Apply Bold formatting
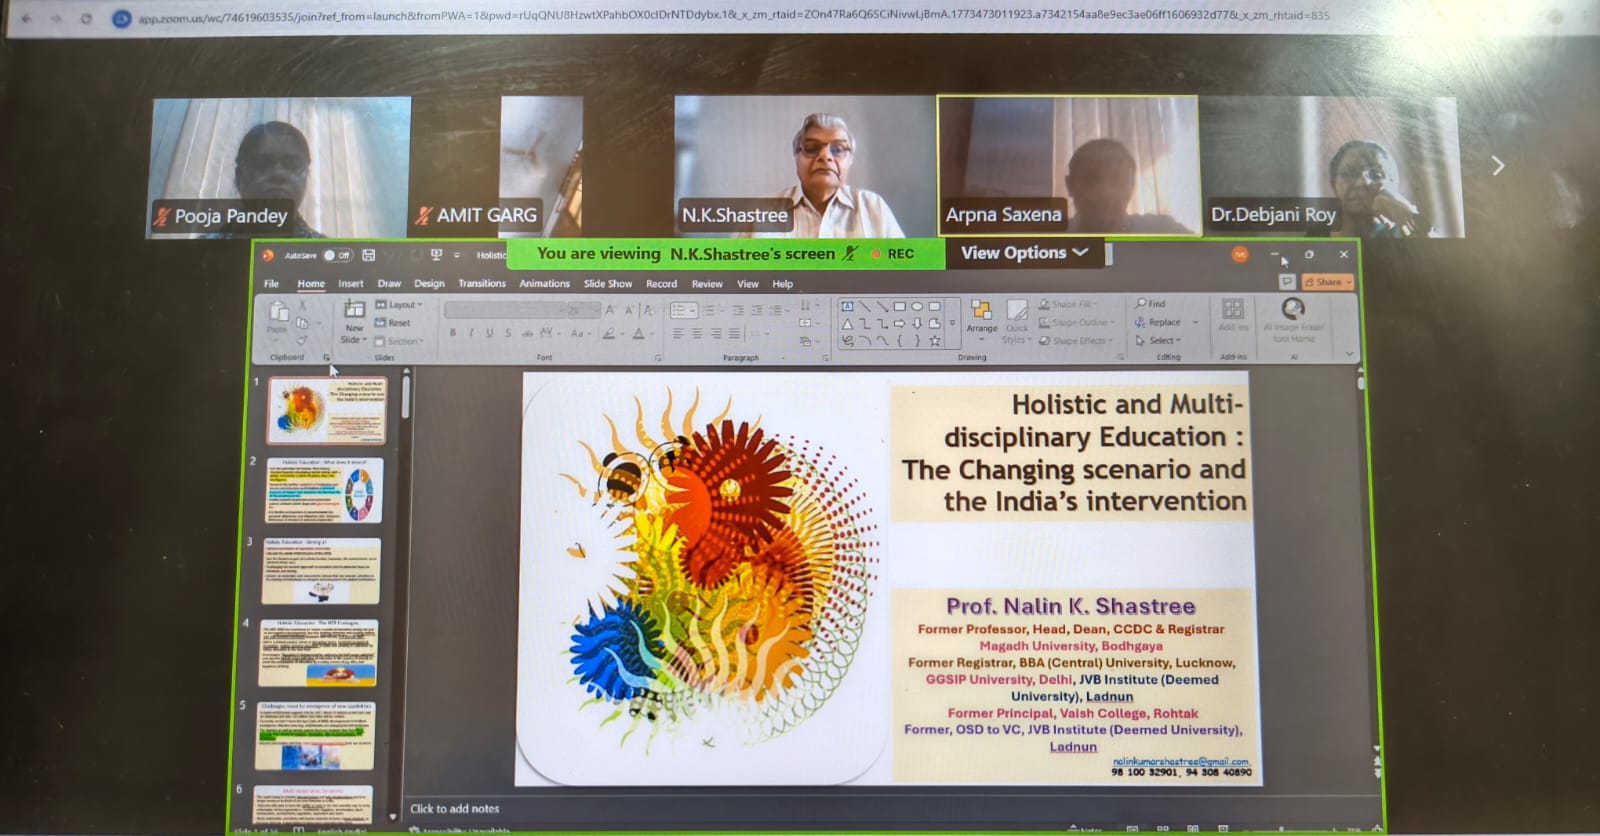 (x=453, y=333)
